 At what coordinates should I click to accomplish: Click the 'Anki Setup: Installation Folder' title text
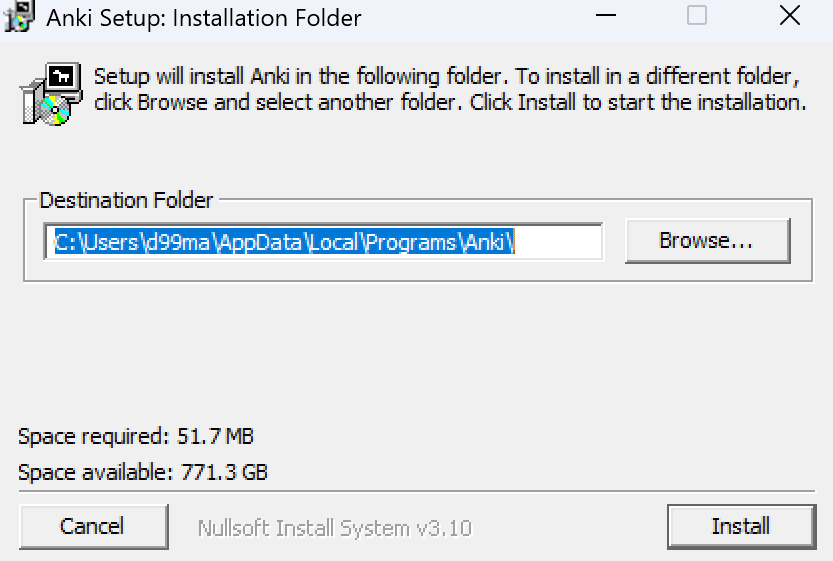(204, 17)
